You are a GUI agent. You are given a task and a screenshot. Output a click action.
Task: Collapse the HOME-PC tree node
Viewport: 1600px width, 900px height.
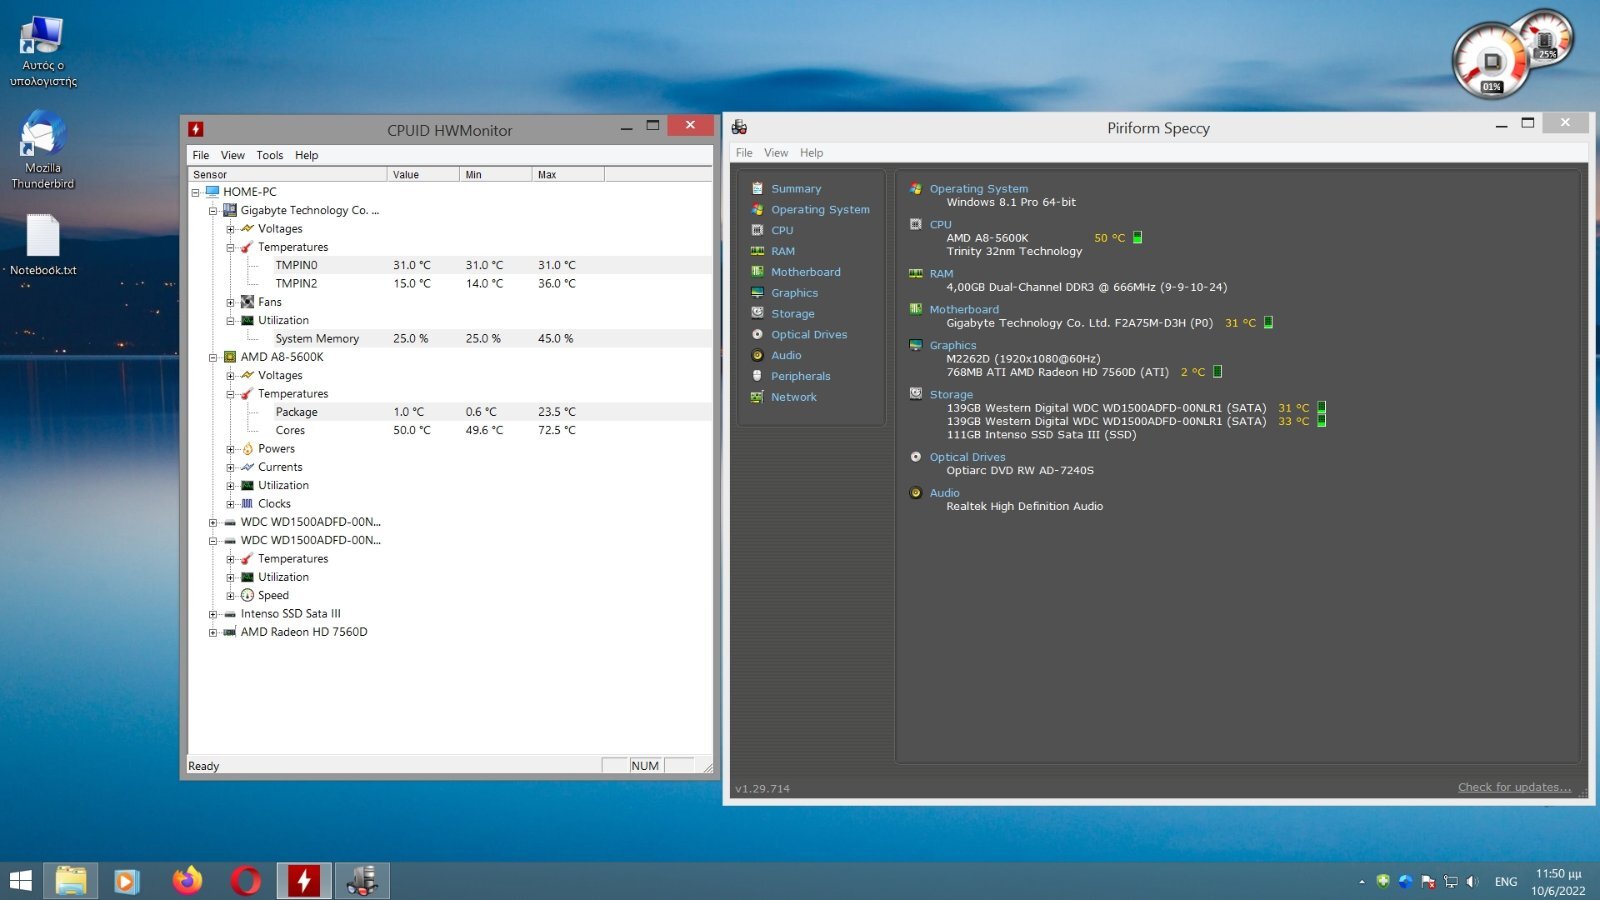(x=196, y=192)
